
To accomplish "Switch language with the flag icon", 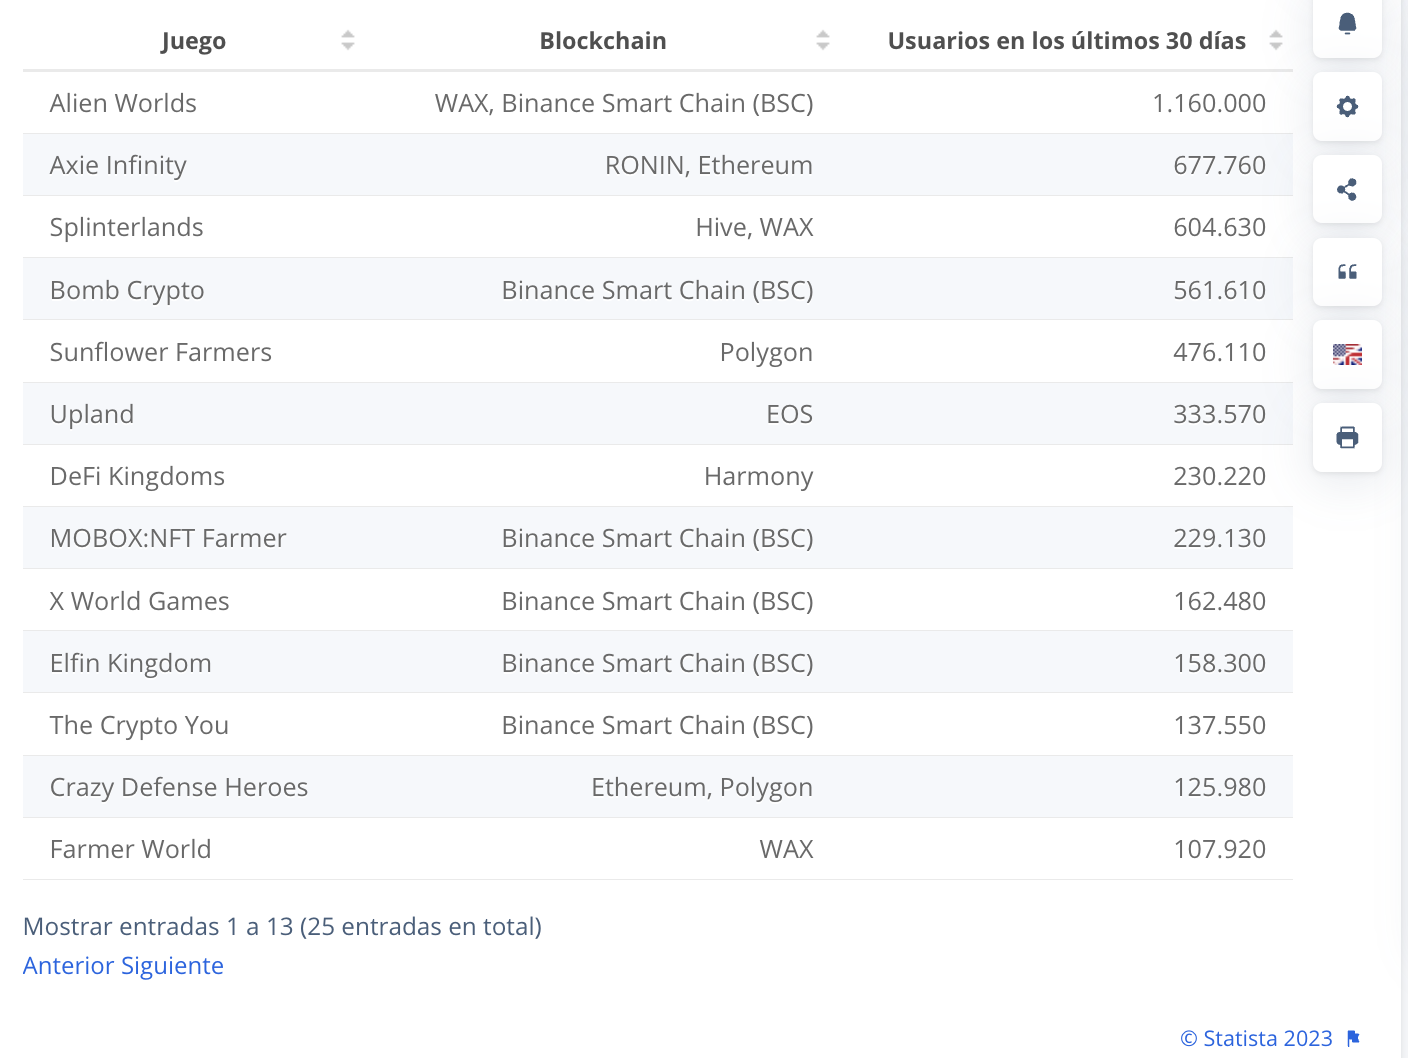I will pyautogui.click(x=1347, y=355).
